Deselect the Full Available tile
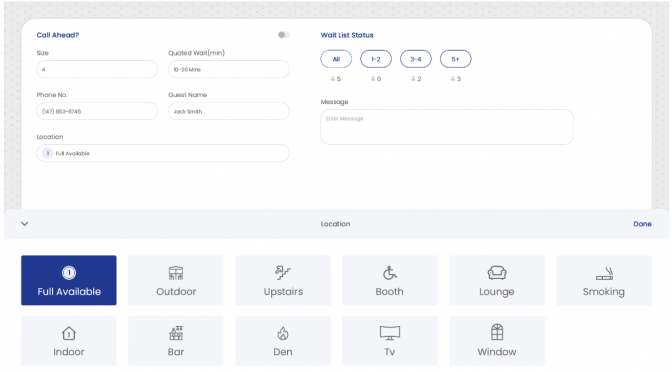 [69, 280]
